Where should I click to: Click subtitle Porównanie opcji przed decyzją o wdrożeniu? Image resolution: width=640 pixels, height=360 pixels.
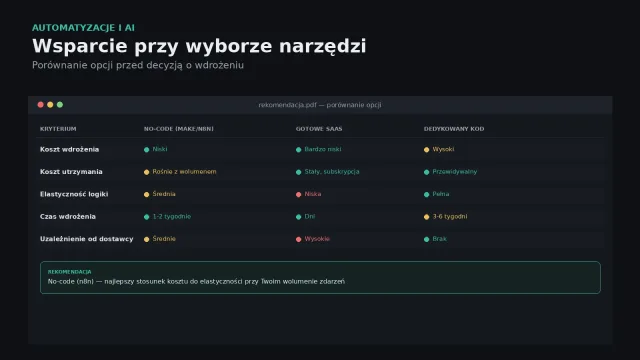click(x=138, y=65)
